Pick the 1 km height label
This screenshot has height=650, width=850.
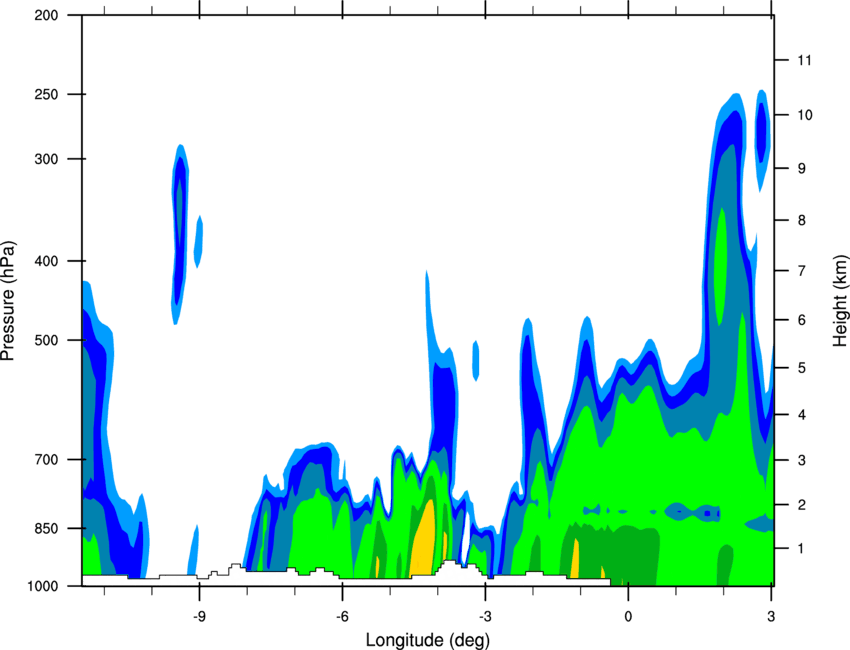coord(802,549)
